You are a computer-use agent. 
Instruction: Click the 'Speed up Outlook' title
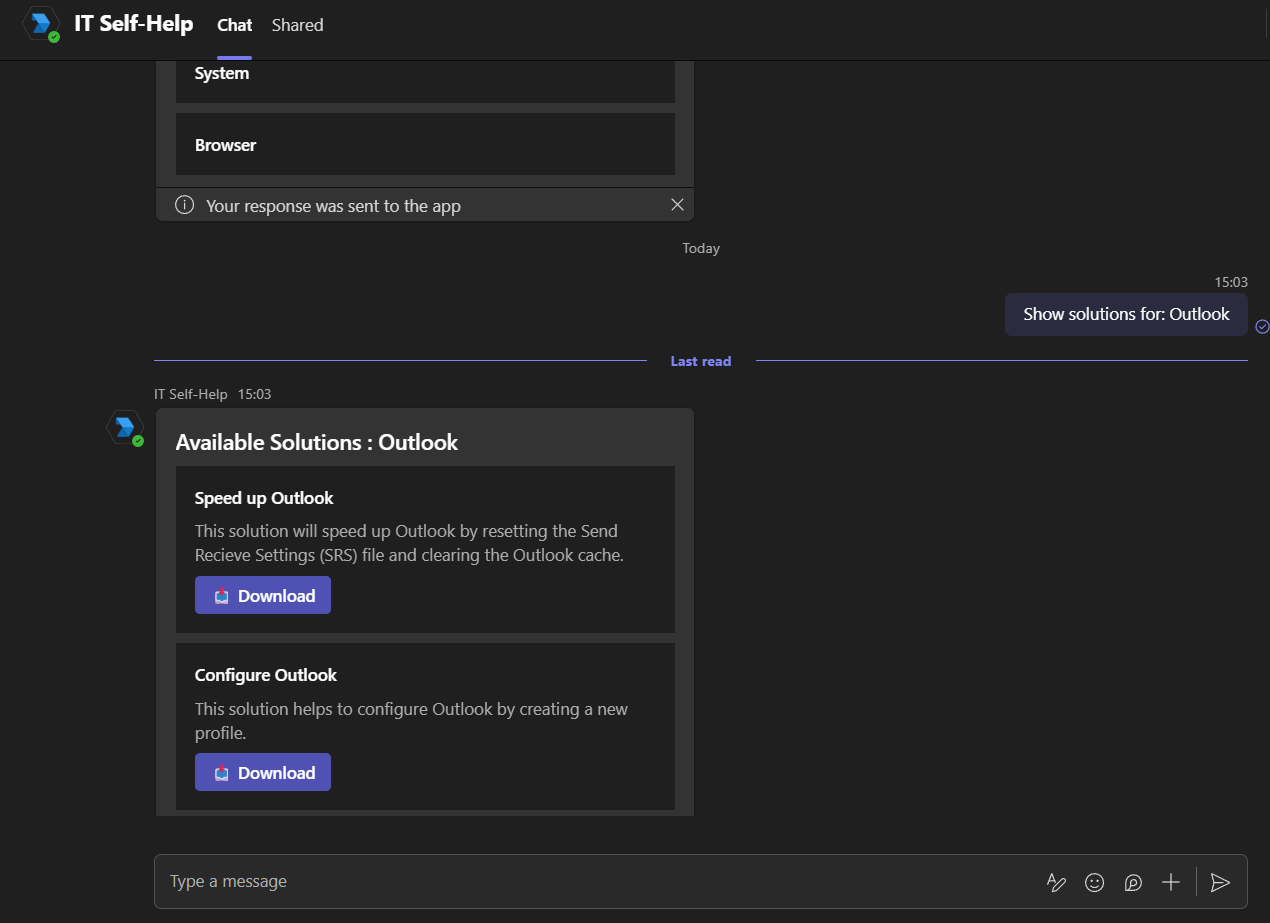coord(264,498)
